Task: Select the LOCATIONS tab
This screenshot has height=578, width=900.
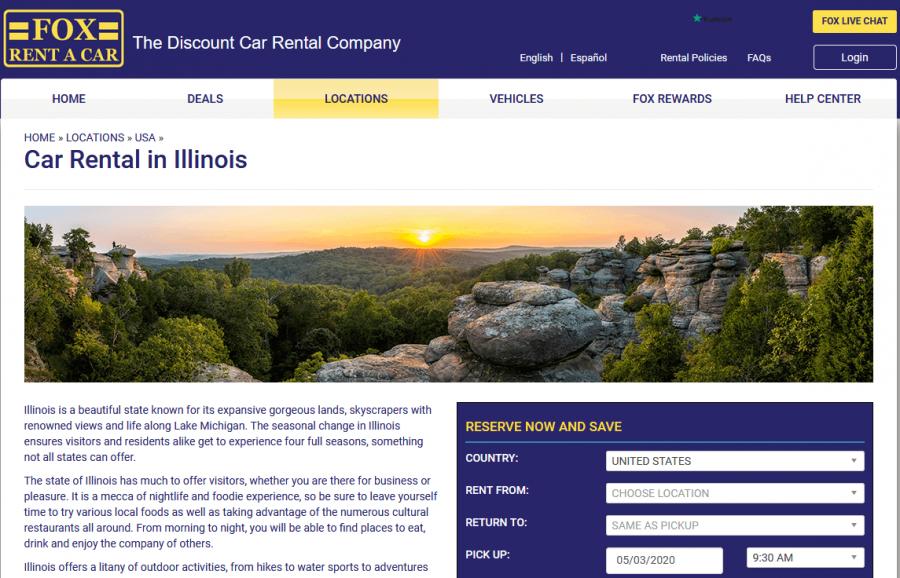Action: 356,99
